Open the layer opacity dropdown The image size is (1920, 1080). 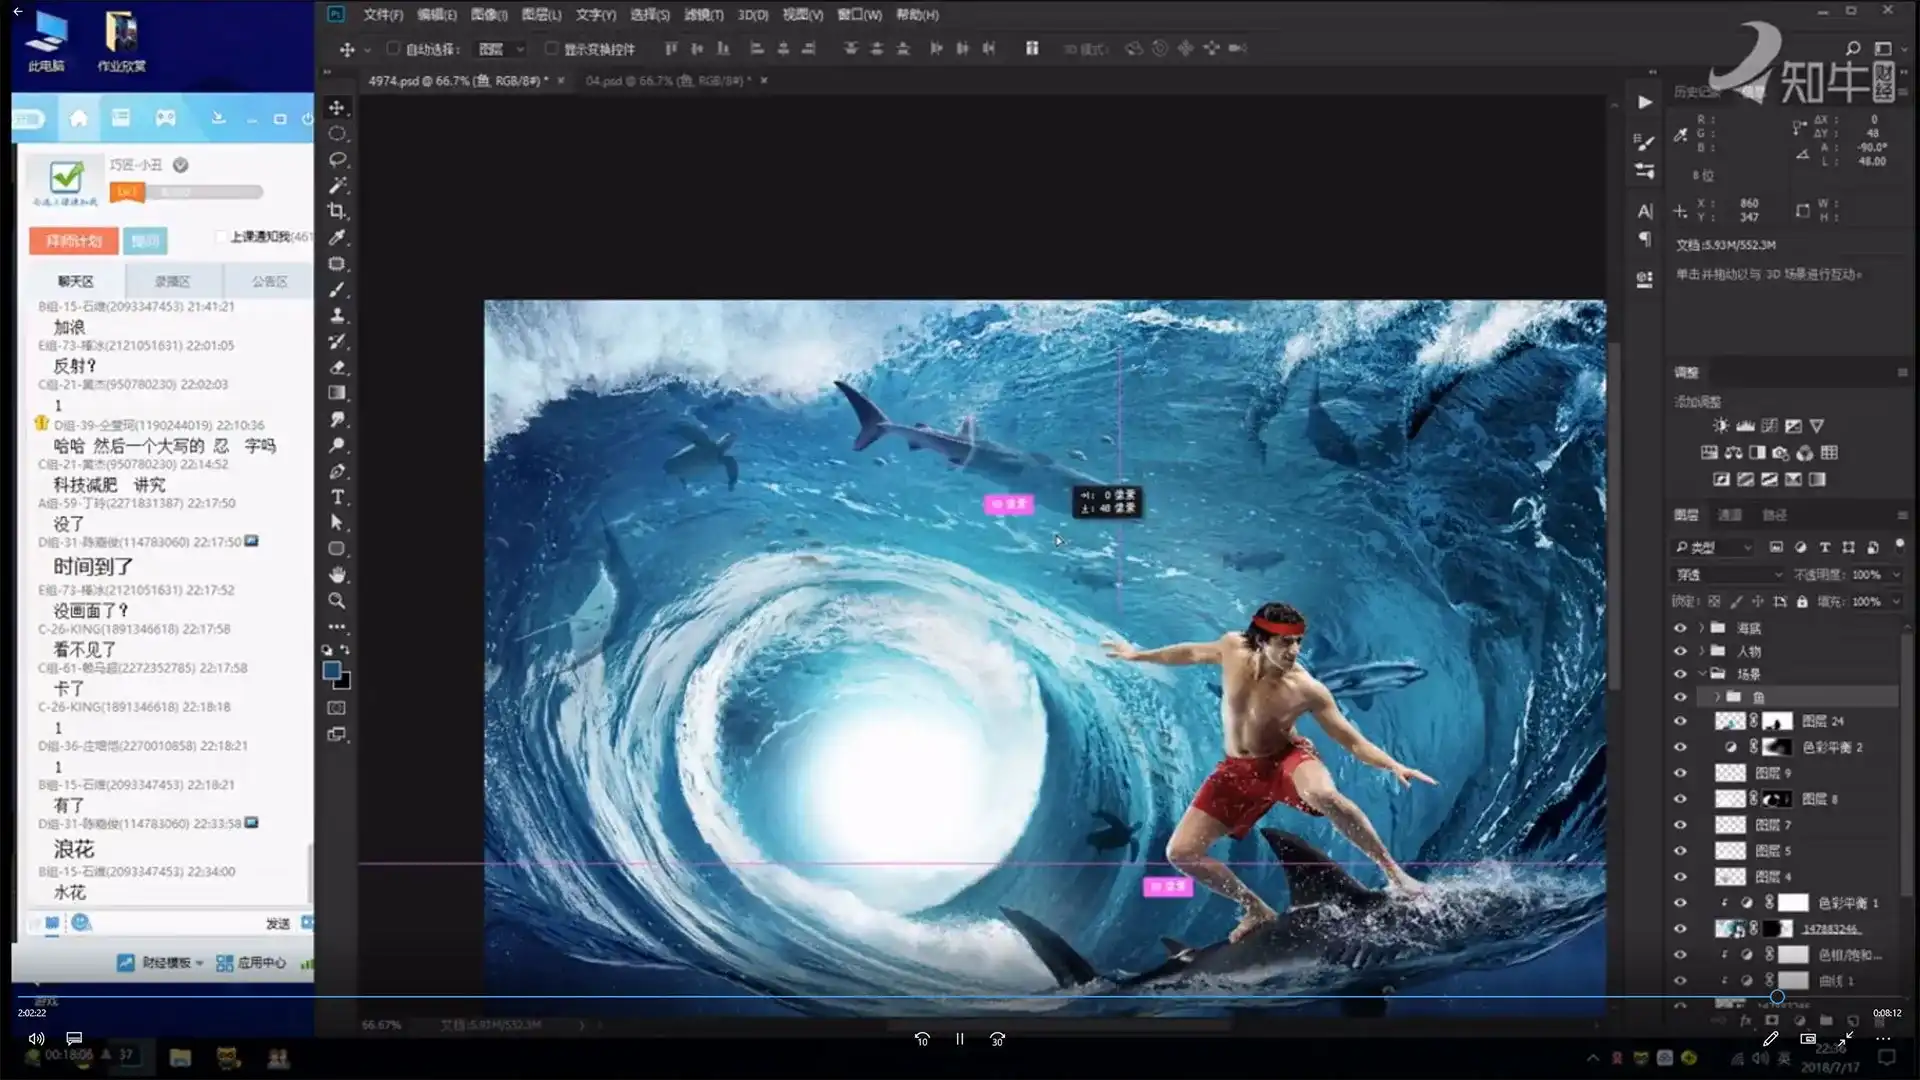tap(1896, 575)
